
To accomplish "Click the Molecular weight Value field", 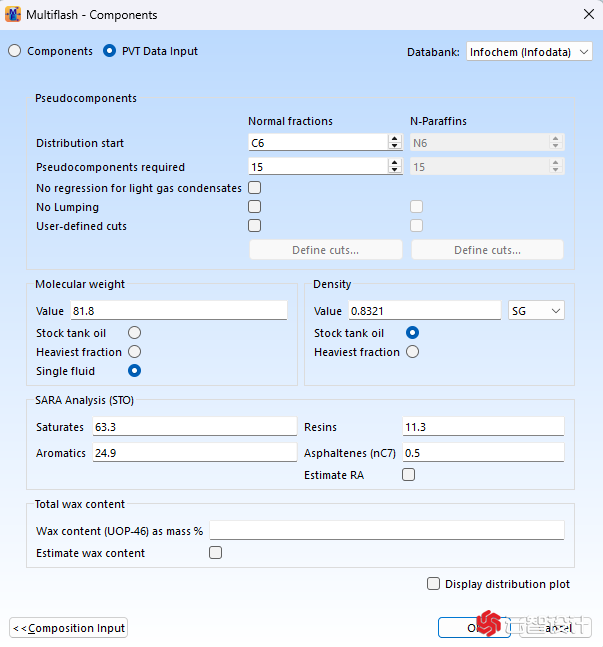I will point(179,310).
